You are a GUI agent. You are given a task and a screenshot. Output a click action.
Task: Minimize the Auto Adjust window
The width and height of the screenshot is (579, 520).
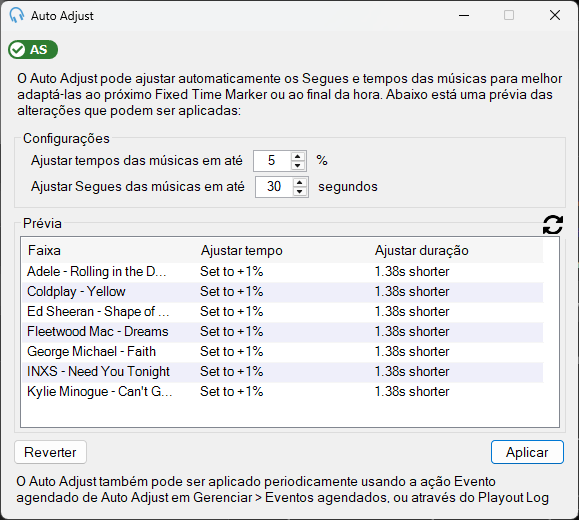click(x=464, y=16)
